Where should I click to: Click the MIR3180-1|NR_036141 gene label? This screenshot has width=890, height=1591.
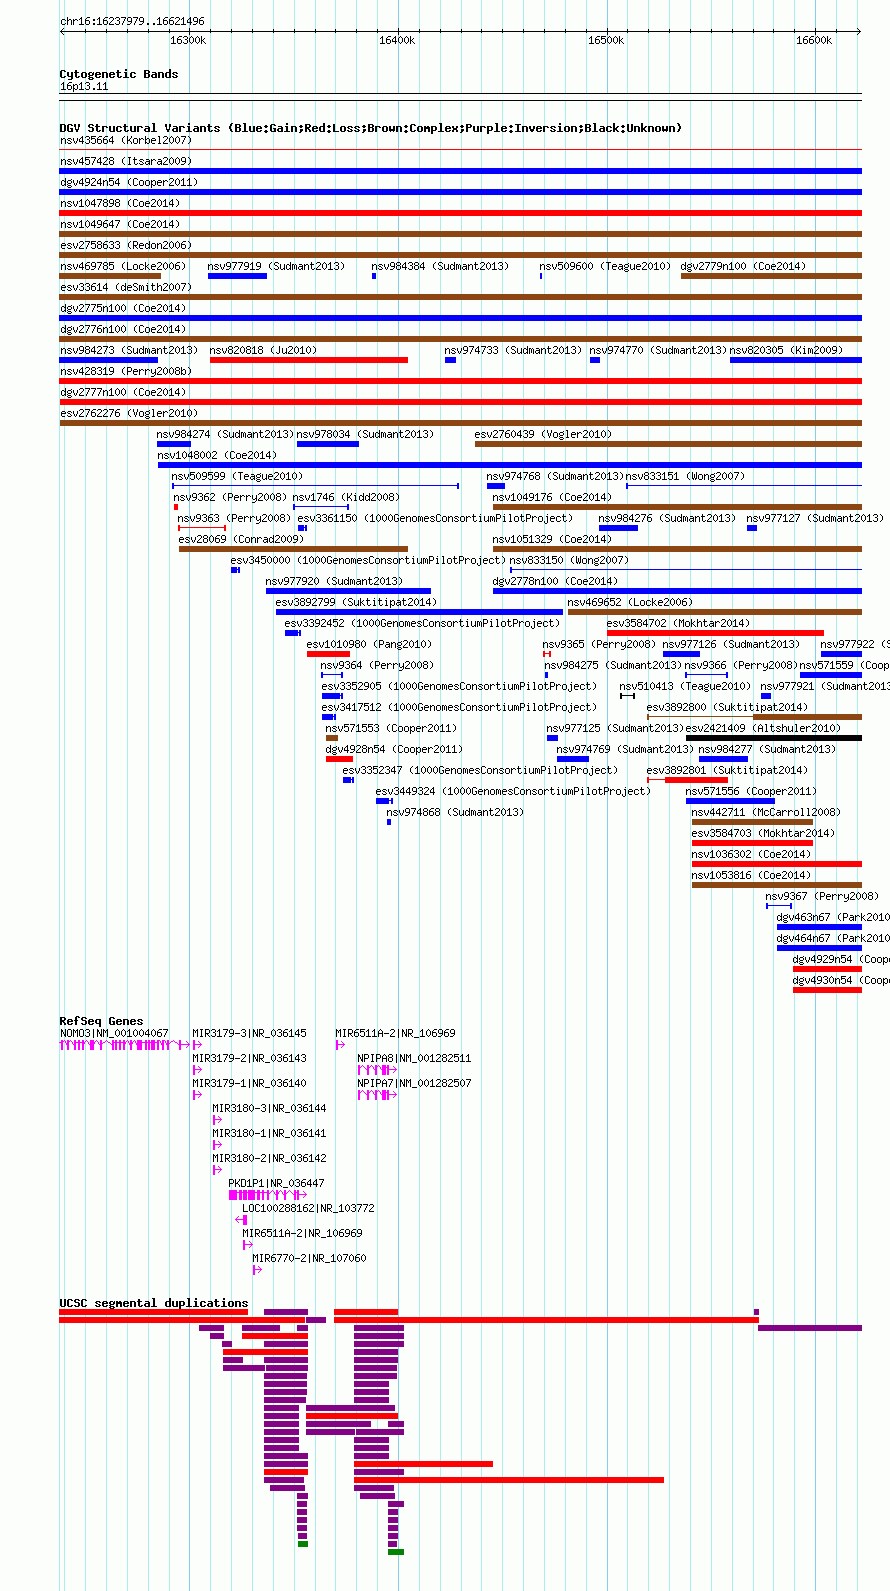coord(270,1133)
